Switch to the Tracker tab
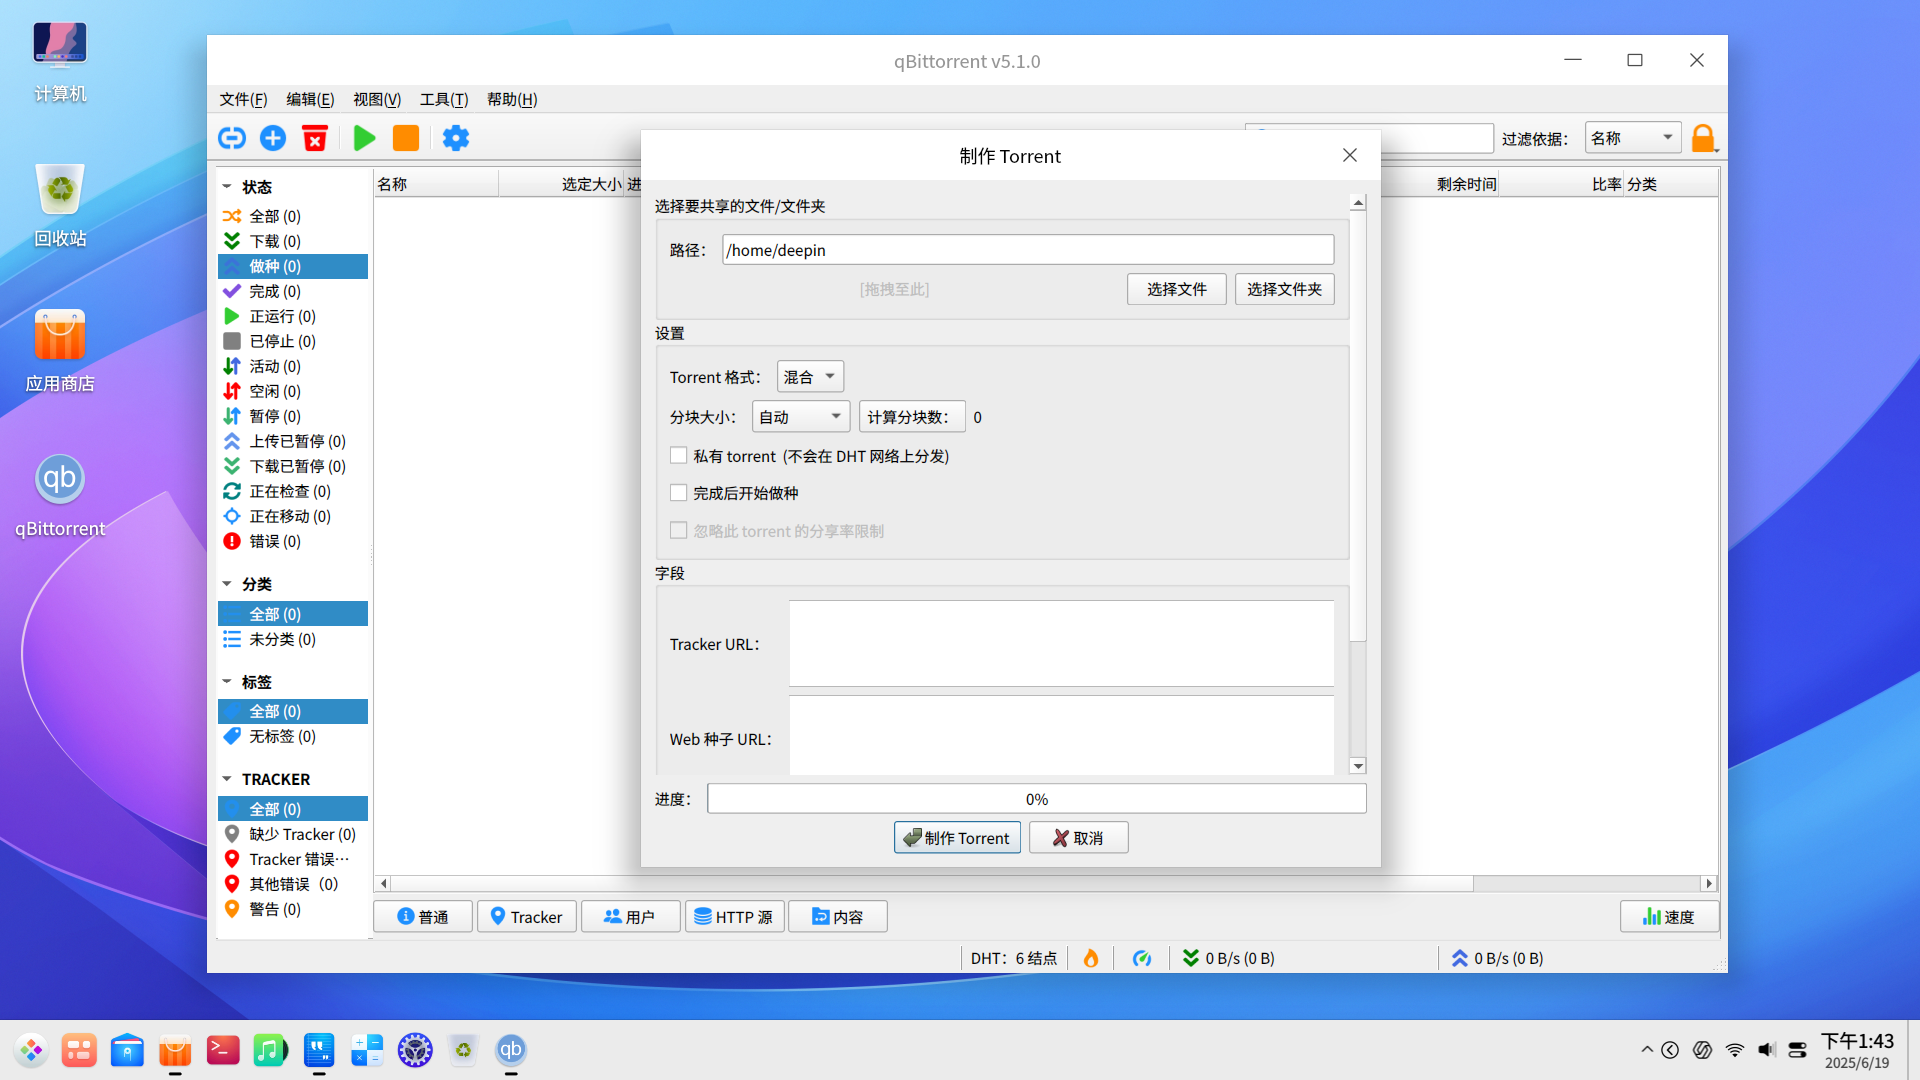1920x1080 pixels. pyautogui.click(x=527, y=917)
